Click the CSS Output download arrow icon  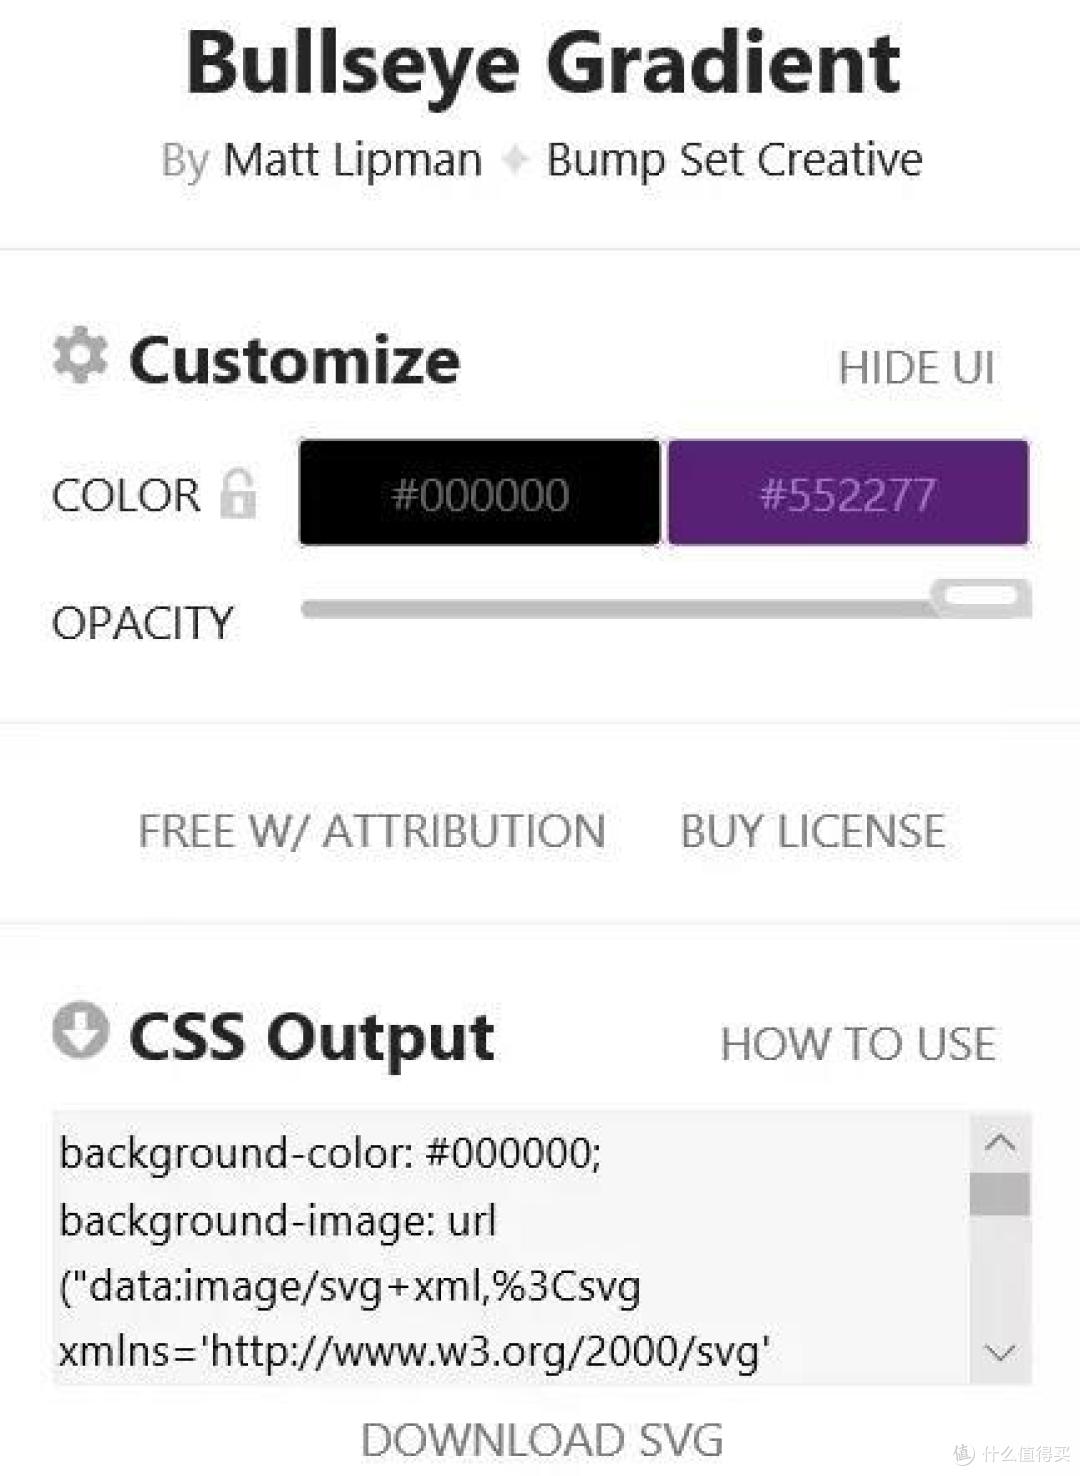coord(80,1029)
